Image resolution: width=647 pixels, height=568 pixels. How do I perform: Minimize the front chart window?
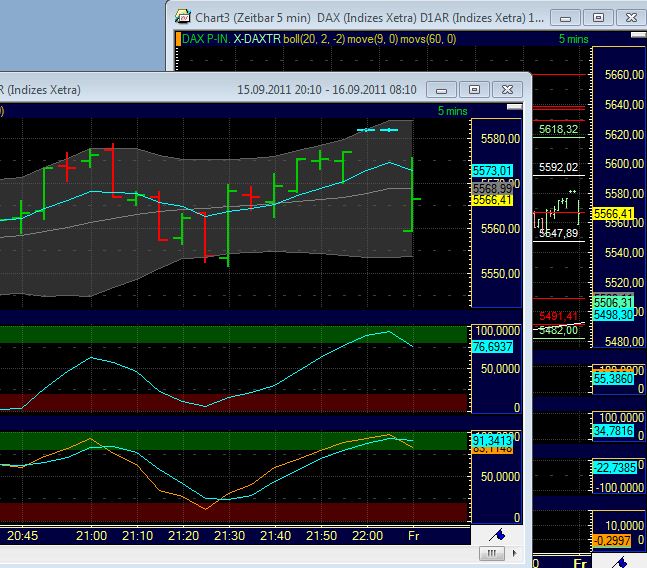[x=441, y=90]
